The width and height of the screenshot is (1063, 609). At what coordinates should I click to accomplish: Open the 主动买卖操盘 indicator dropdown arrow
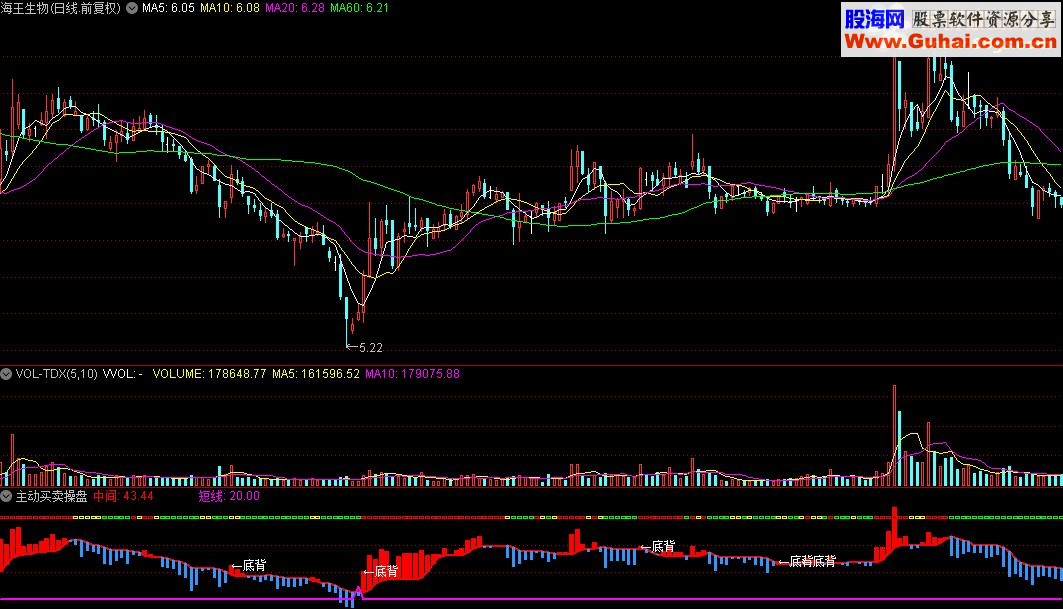pos(6,496)
